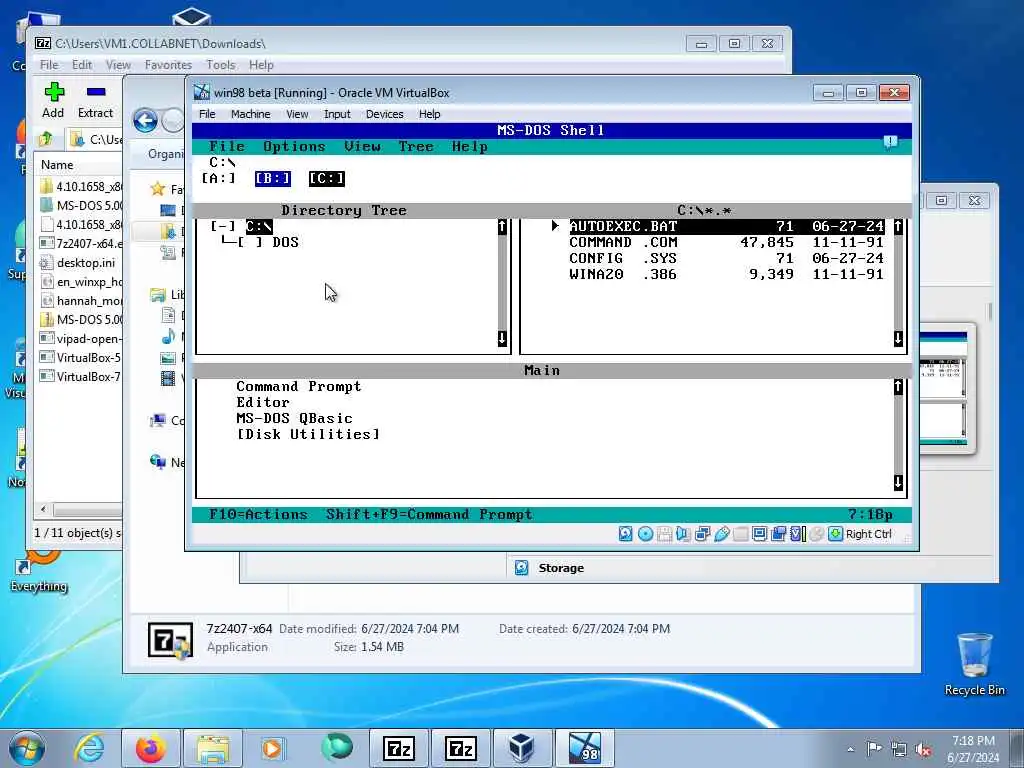This screenshot has width=1024, height=768.
Task: Select drive A: in MS-DOS Shell
Action: (219, 178)
